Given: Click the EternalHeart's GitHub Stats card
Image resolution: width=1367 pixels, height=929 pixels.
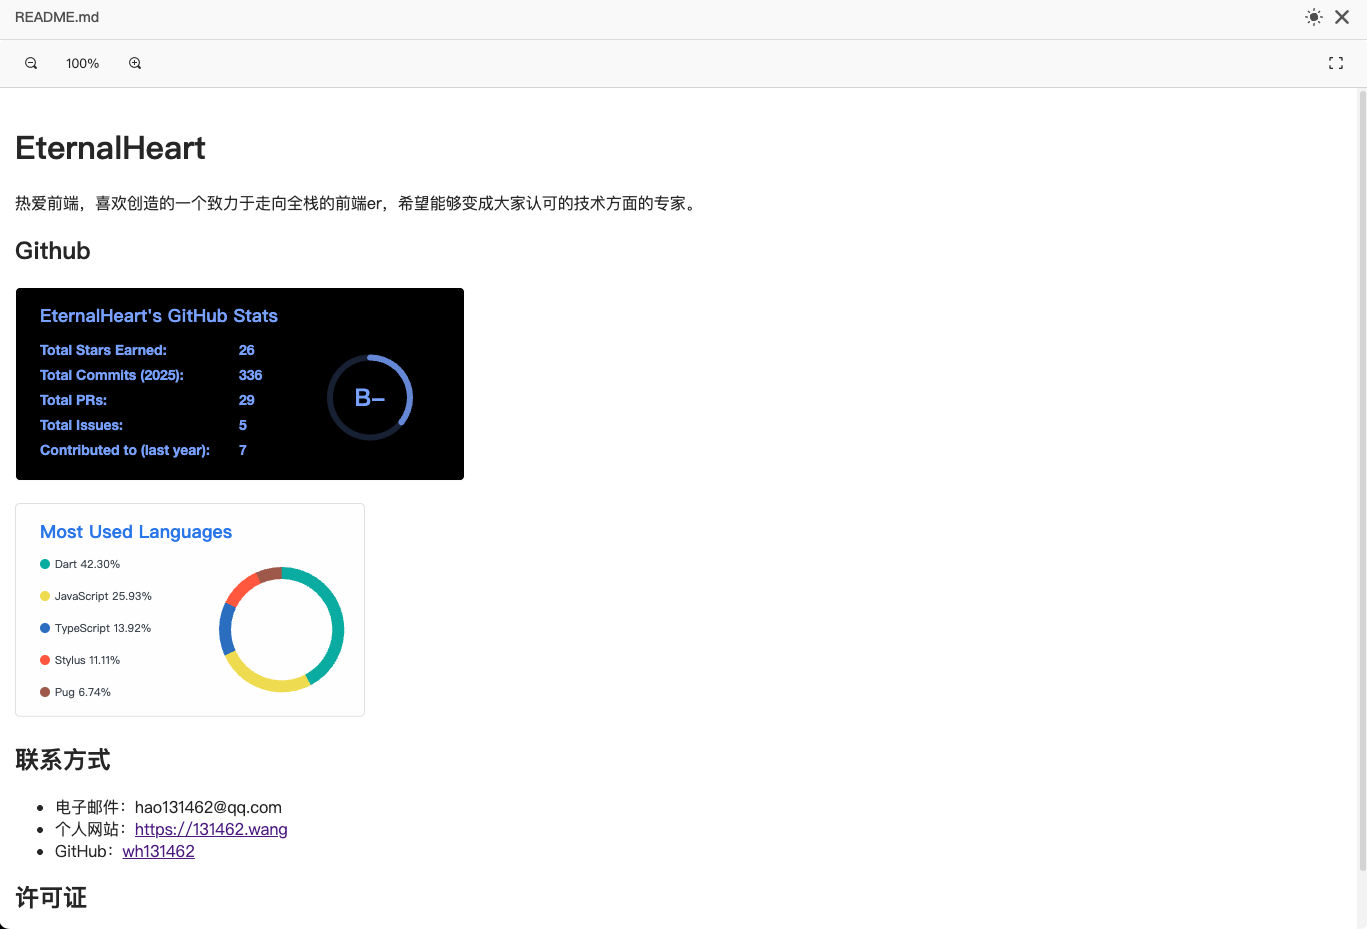Looking at the screenshot, I should pos(240,384).
